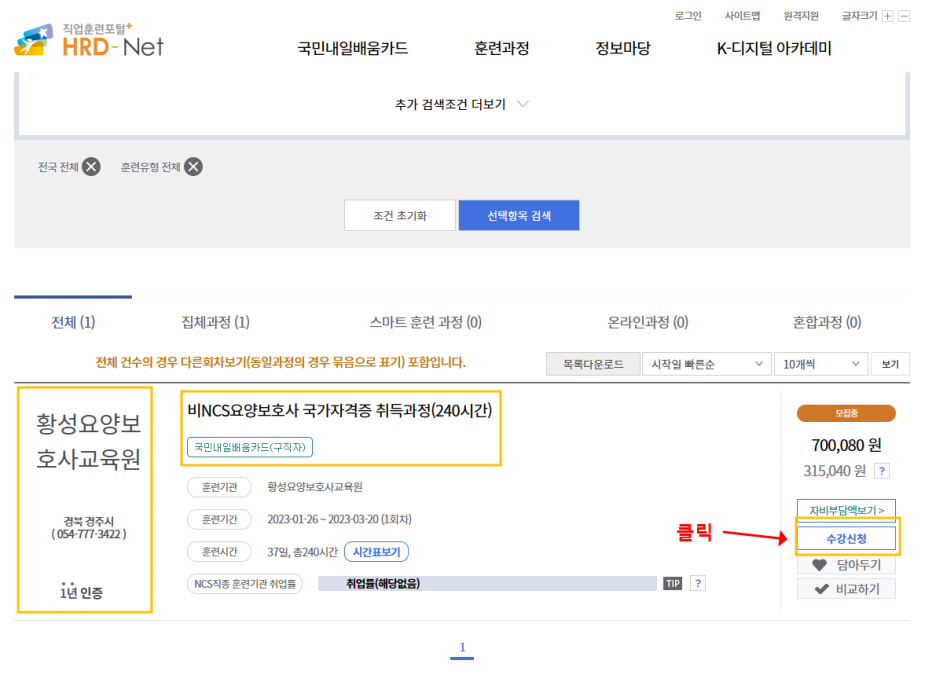Click the 1년 인증 certification mark
The image size is (936, 686).
pyautogui.click(x=81, y=591)
